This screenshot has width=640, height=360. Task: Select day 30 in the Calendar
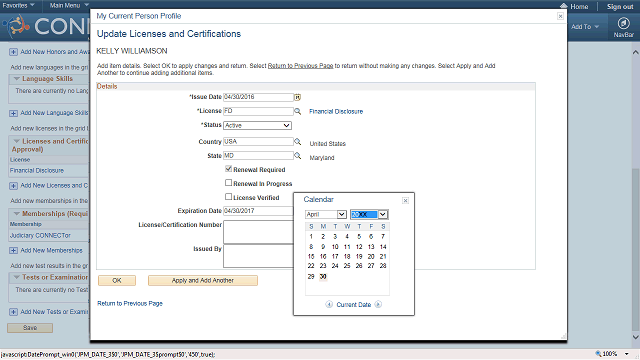(x=323, y=276)
